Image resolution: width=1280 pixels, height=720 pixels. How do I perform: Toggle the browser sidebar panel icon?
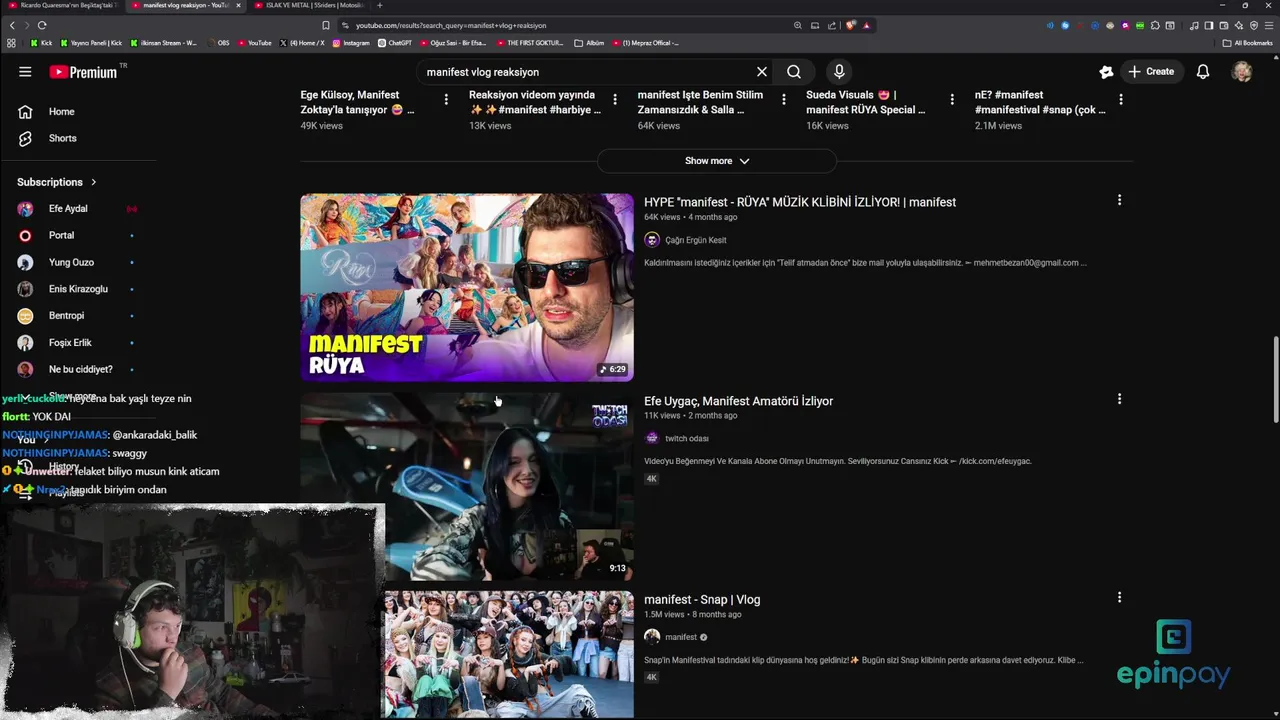pos(1209,25)
